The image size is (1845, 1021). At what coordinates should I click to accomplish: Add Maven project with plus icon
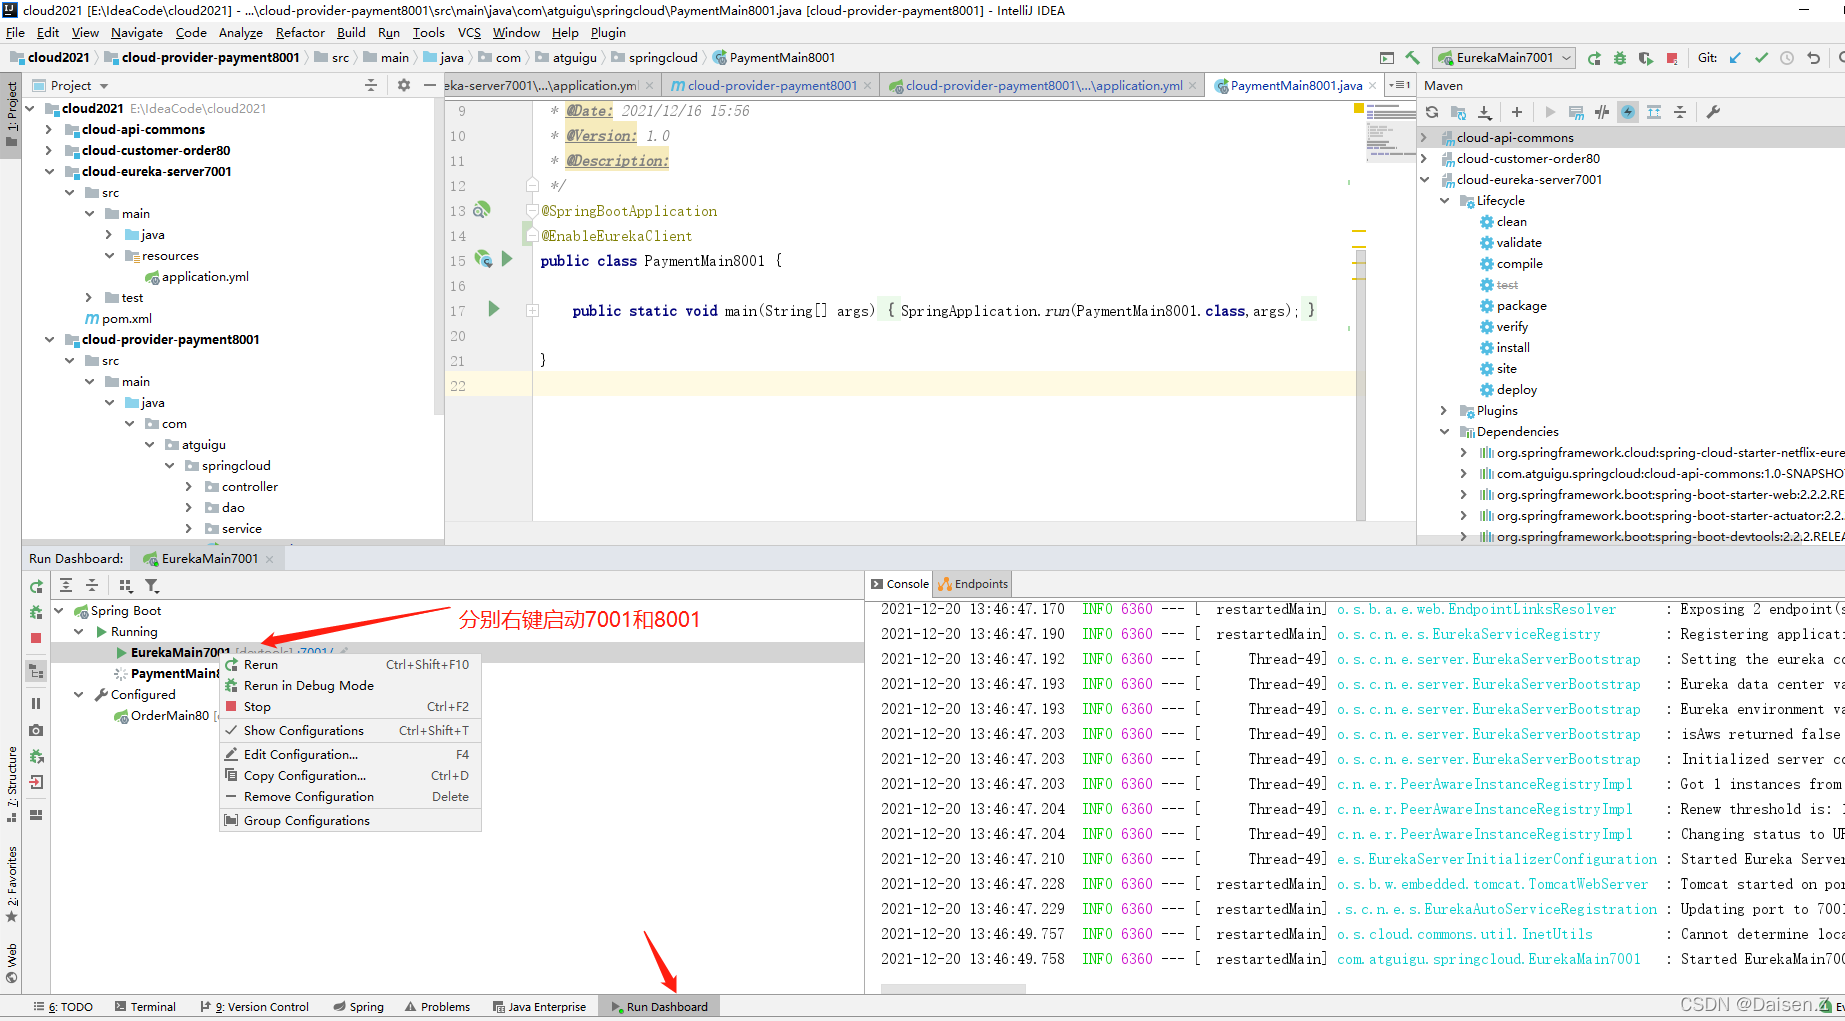click(x=1517, y=112)
